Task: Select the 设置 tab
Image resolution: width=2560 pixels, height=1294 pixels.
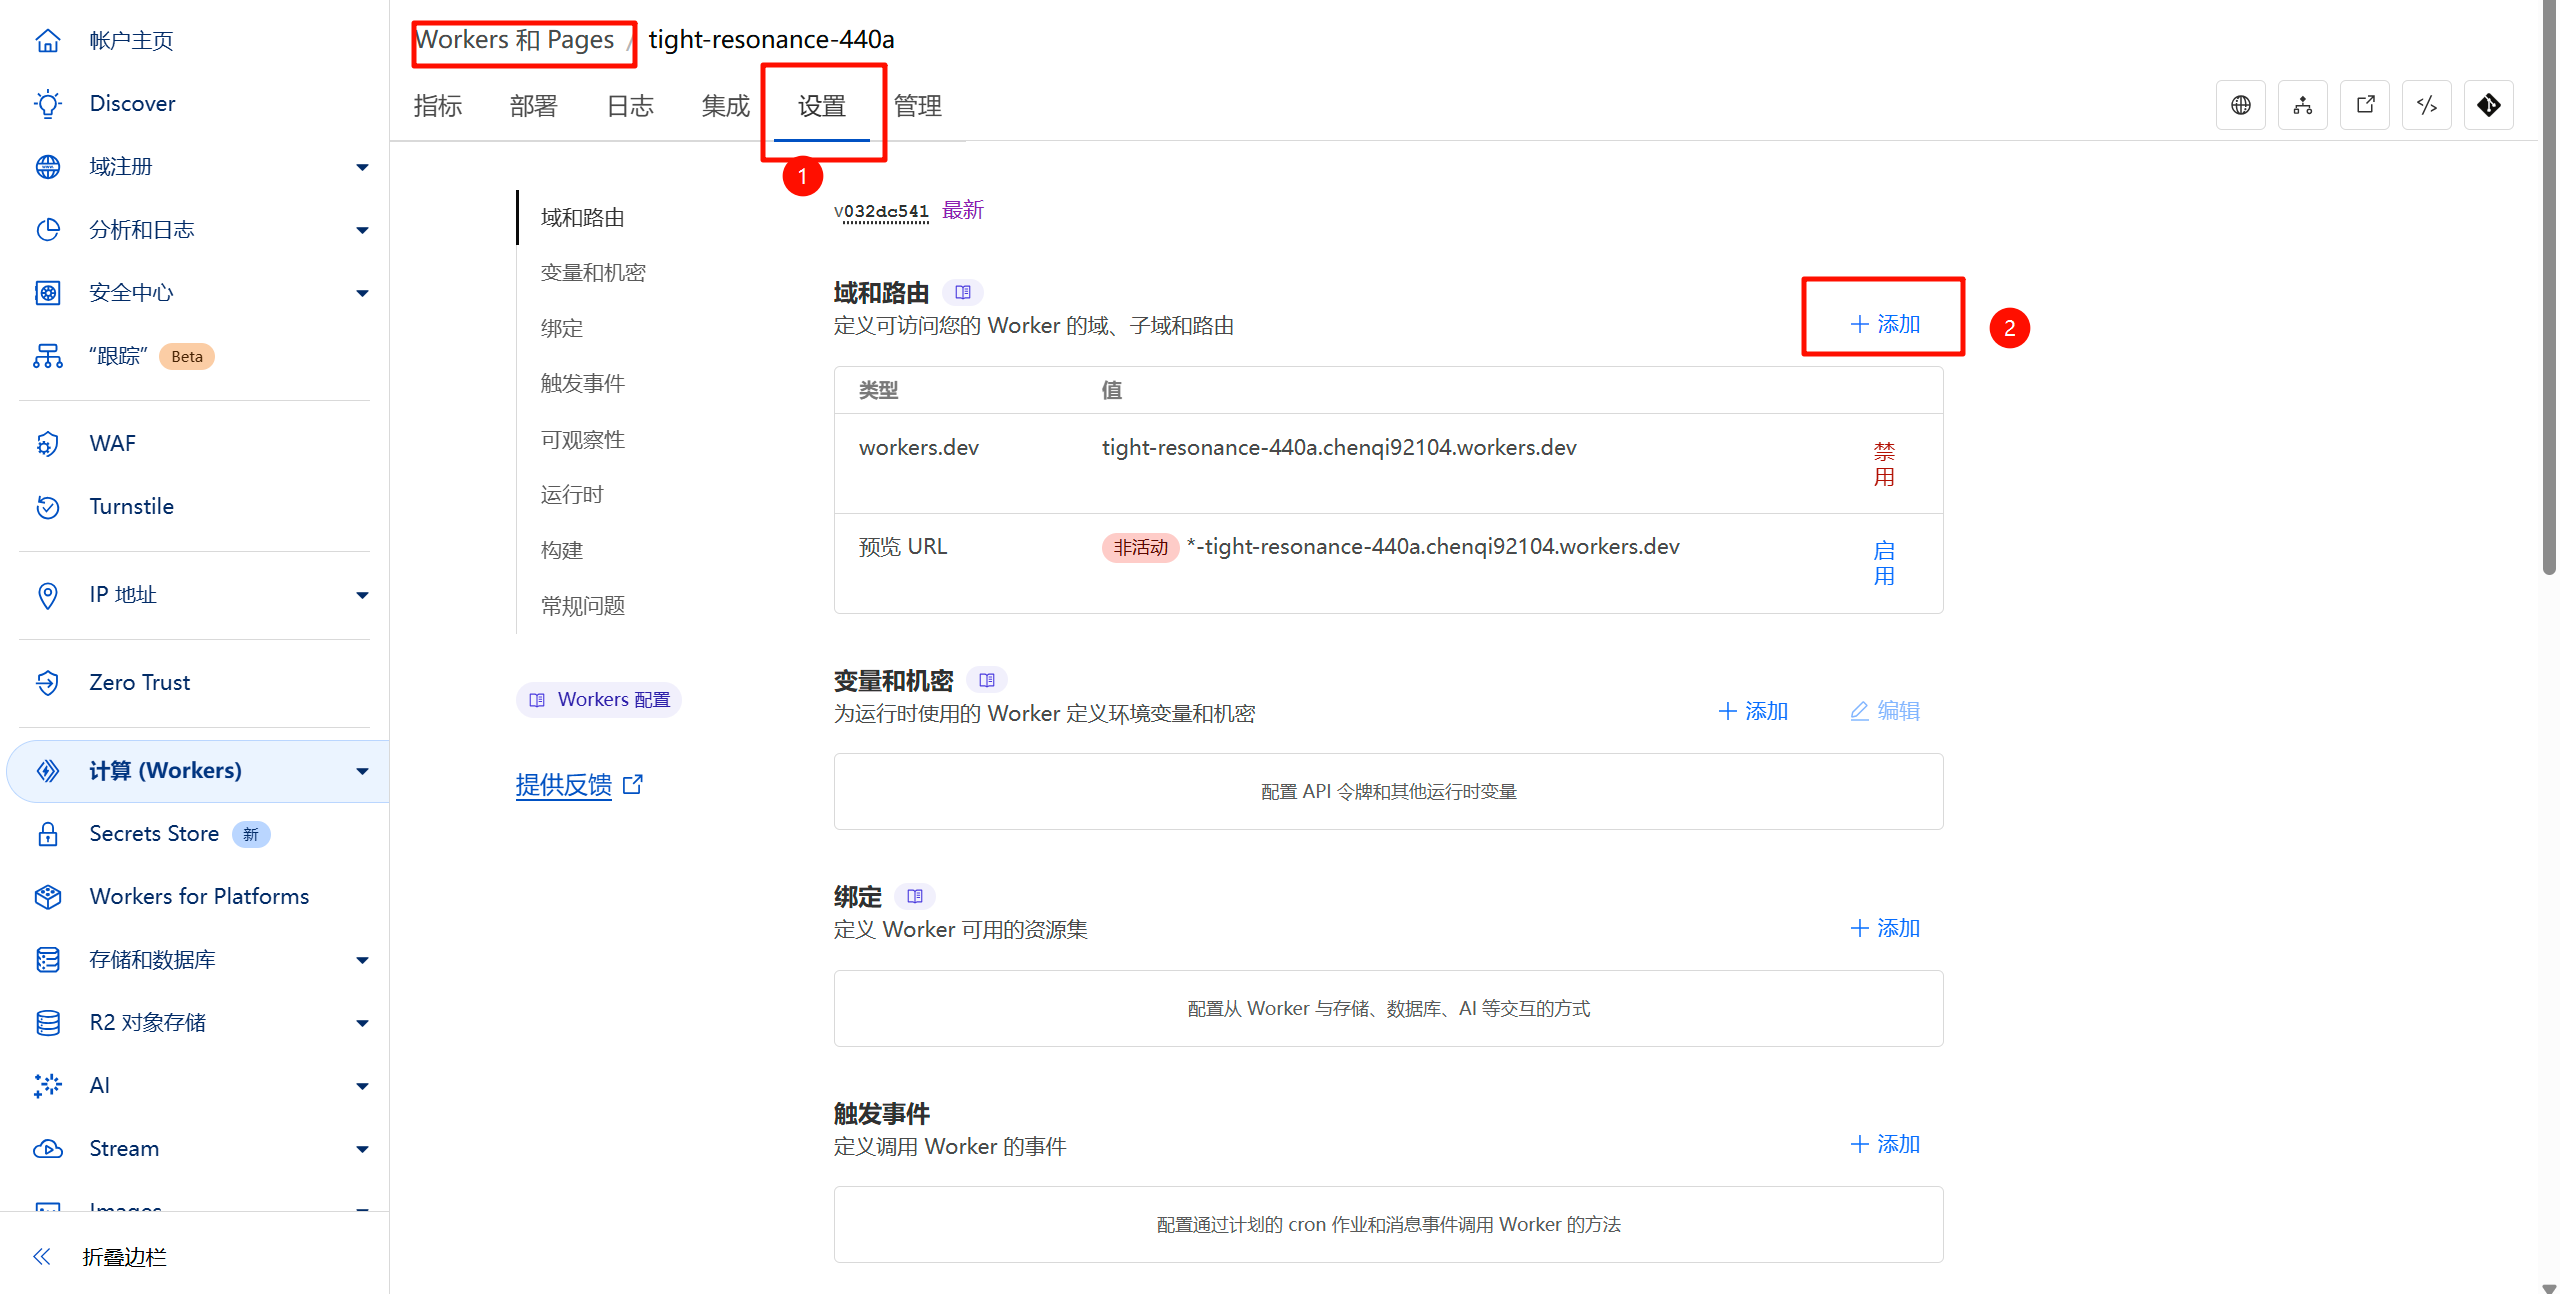Action: pos(822,106)
